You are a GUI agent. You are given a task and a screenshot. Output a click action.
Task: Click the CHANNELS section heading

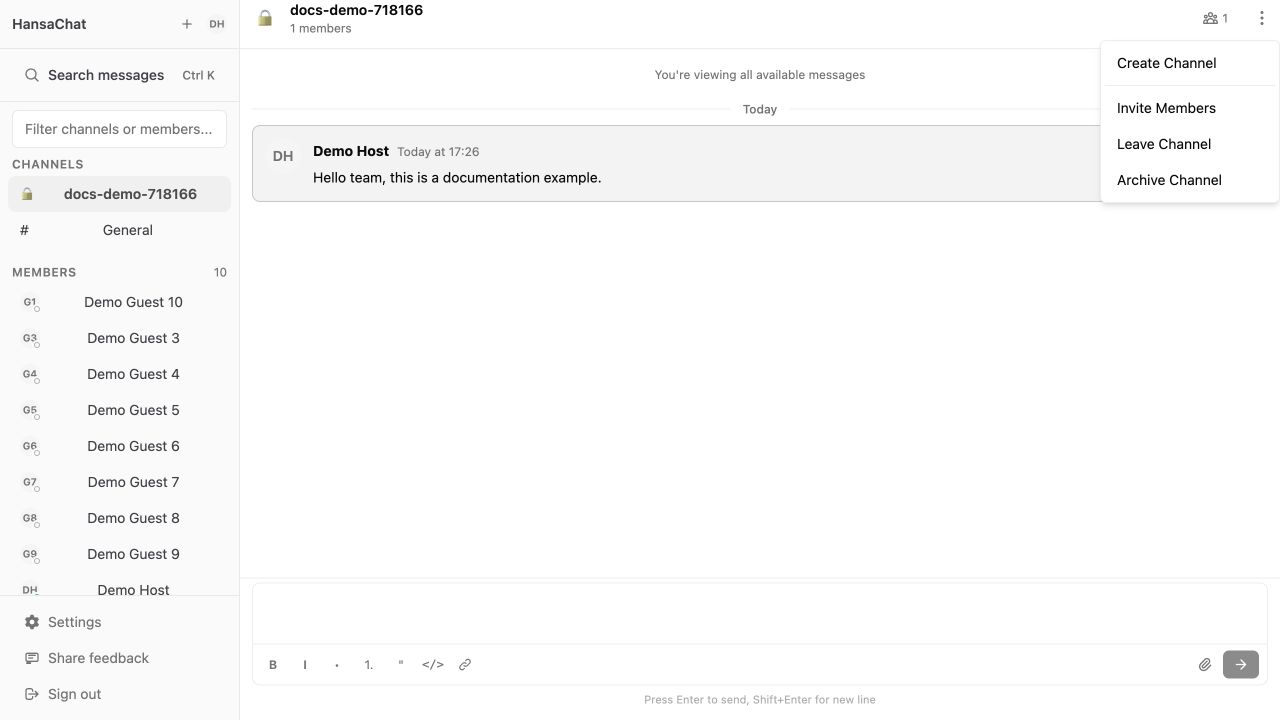pos(48,164)
